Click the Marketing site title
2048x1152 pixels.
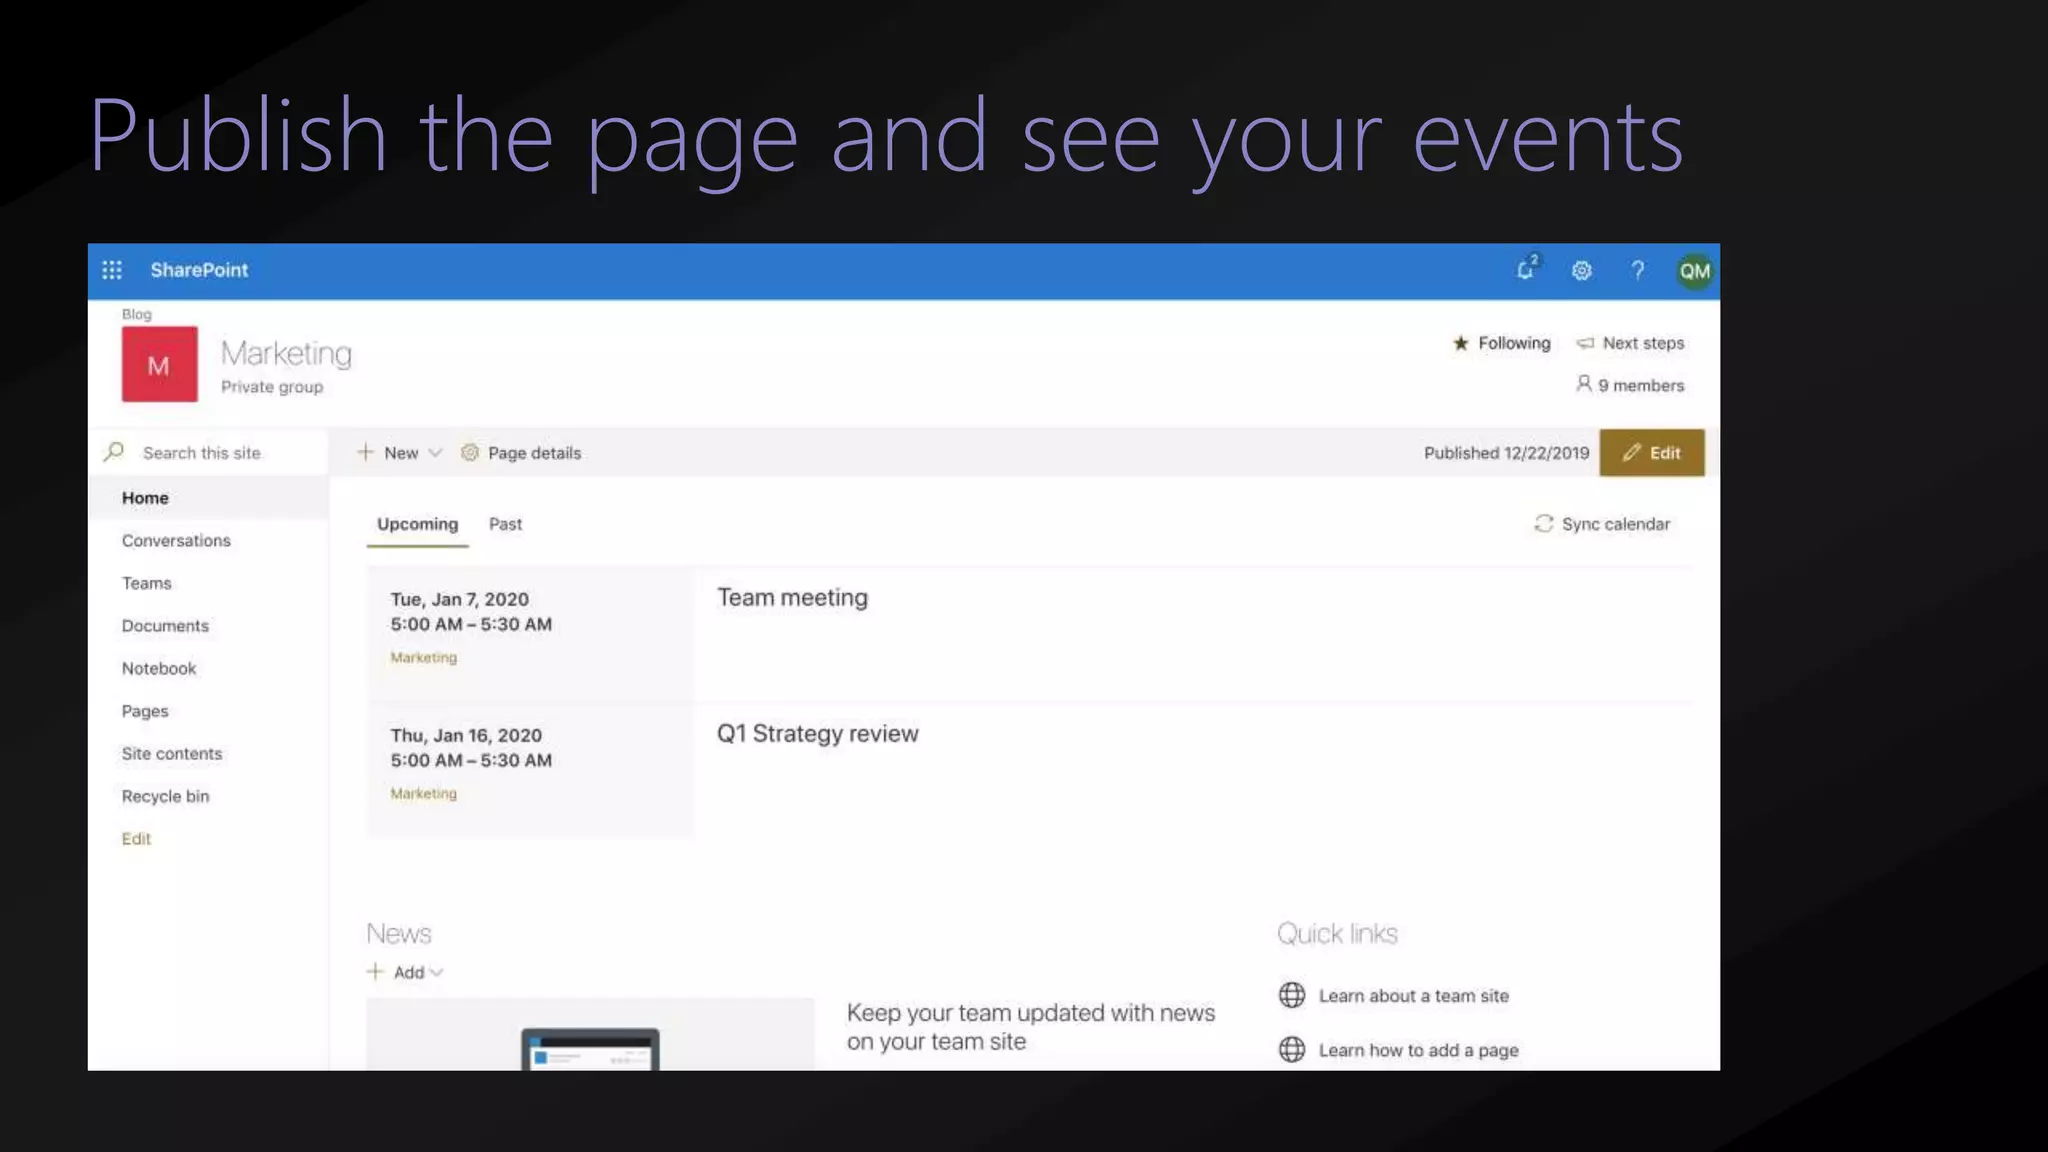pos(286,353)
